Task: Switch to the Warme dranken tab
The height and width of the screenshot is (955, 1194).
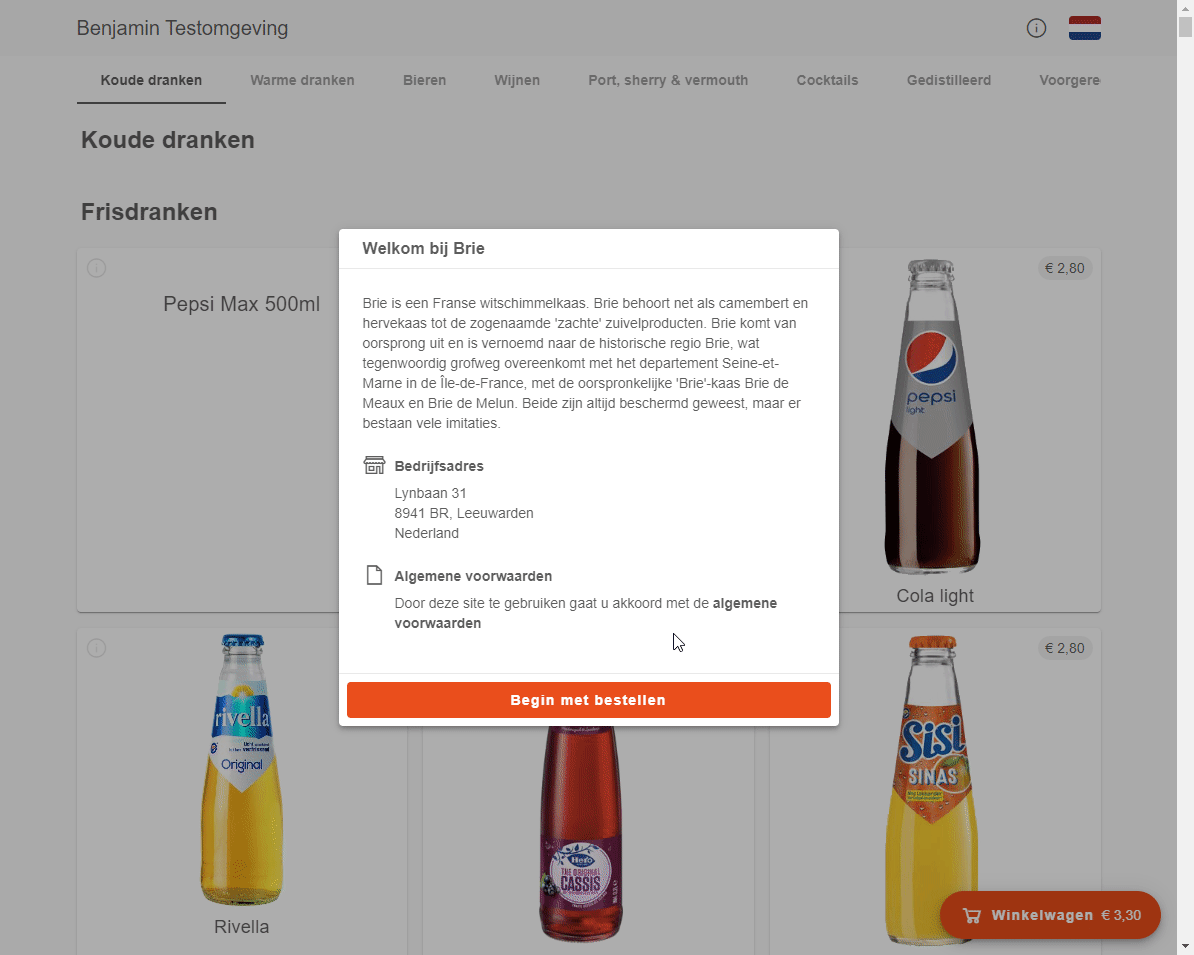Action: click(302, 80)
